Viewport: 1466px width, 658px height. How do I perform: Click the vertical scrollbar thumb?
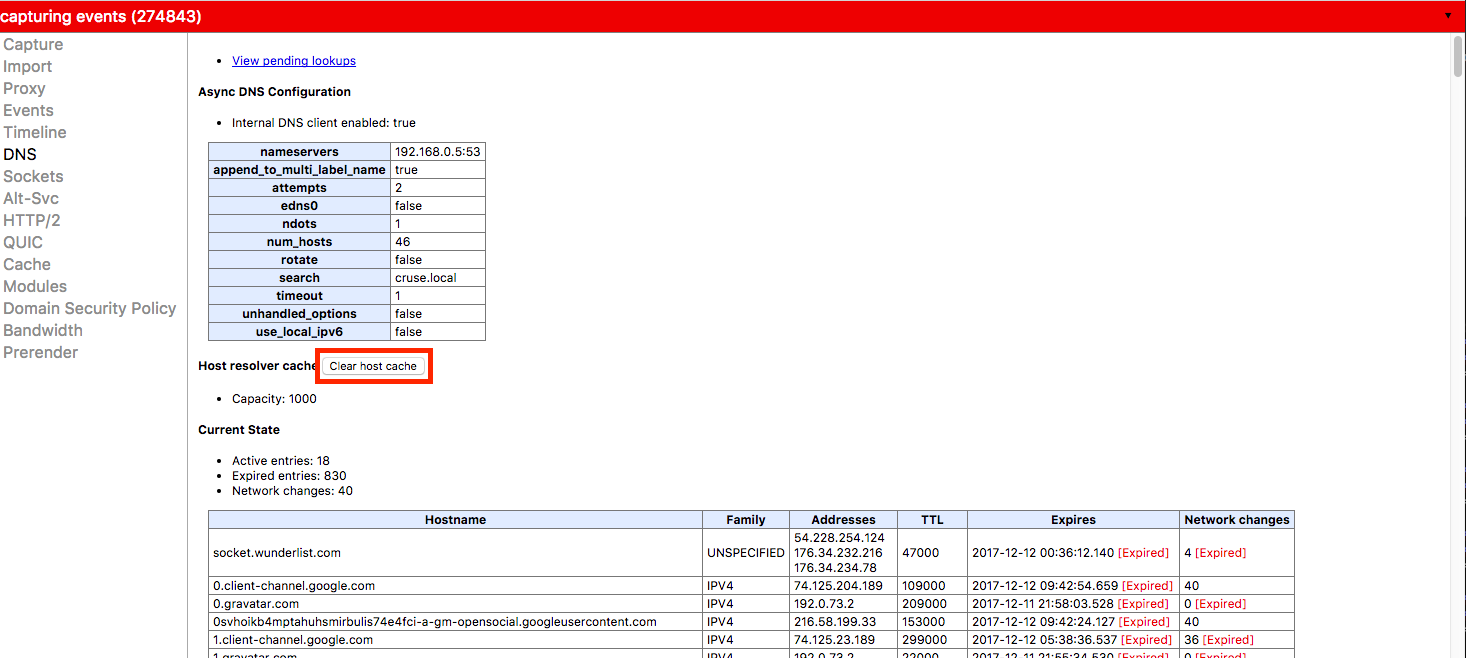click(x=1458, y=56)
